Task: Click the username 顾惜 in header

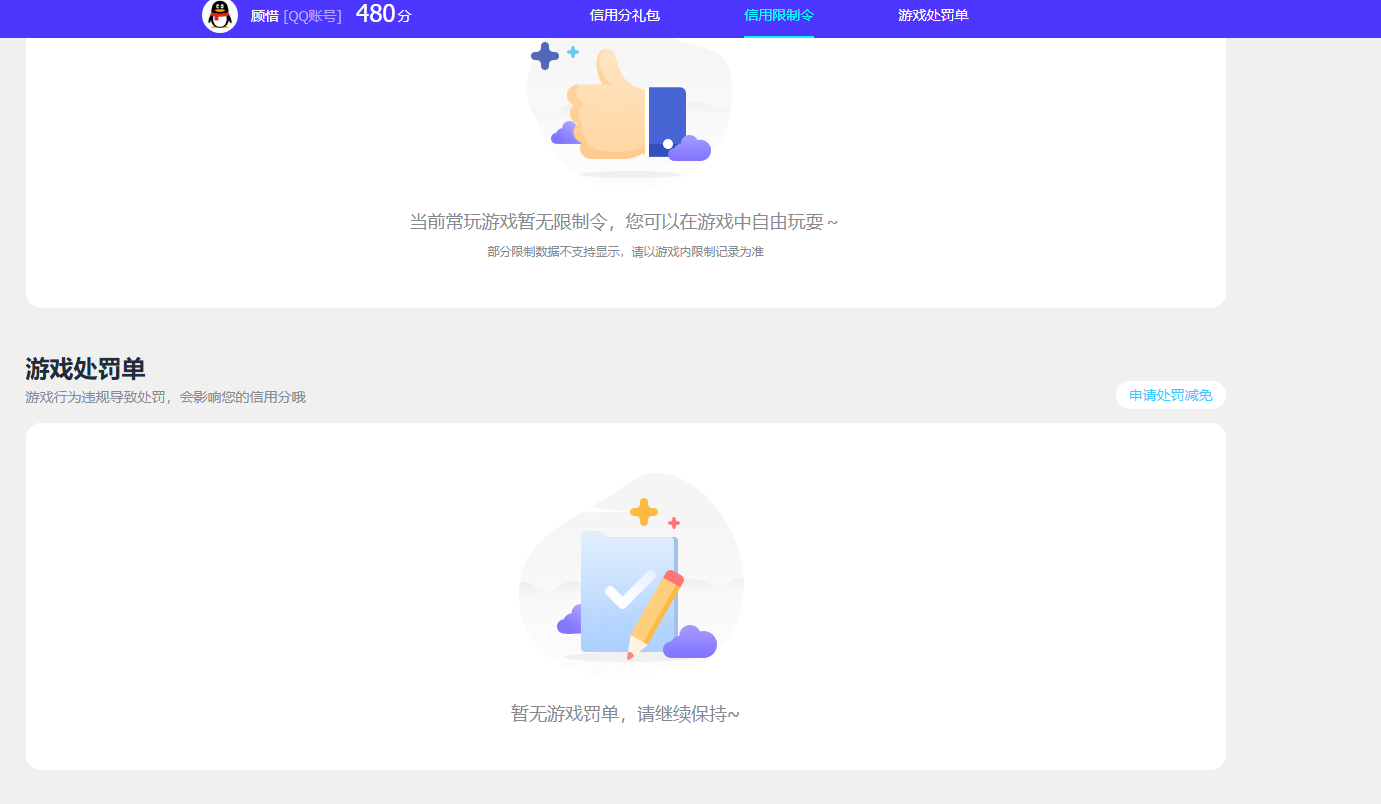Action: 265,16
